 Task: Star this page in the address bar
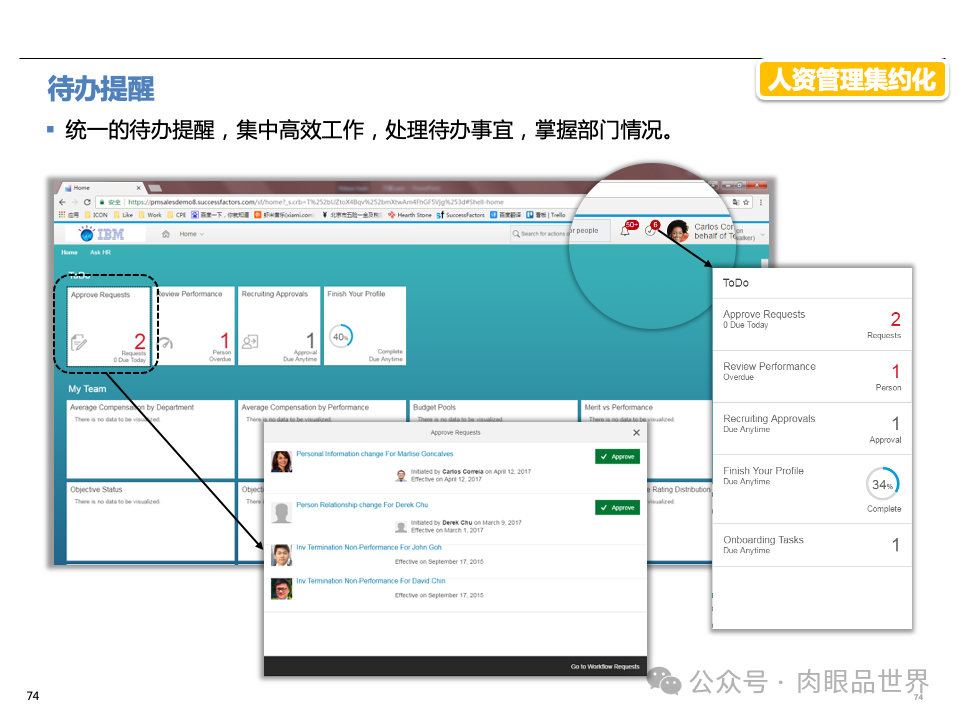coord(746,202)
